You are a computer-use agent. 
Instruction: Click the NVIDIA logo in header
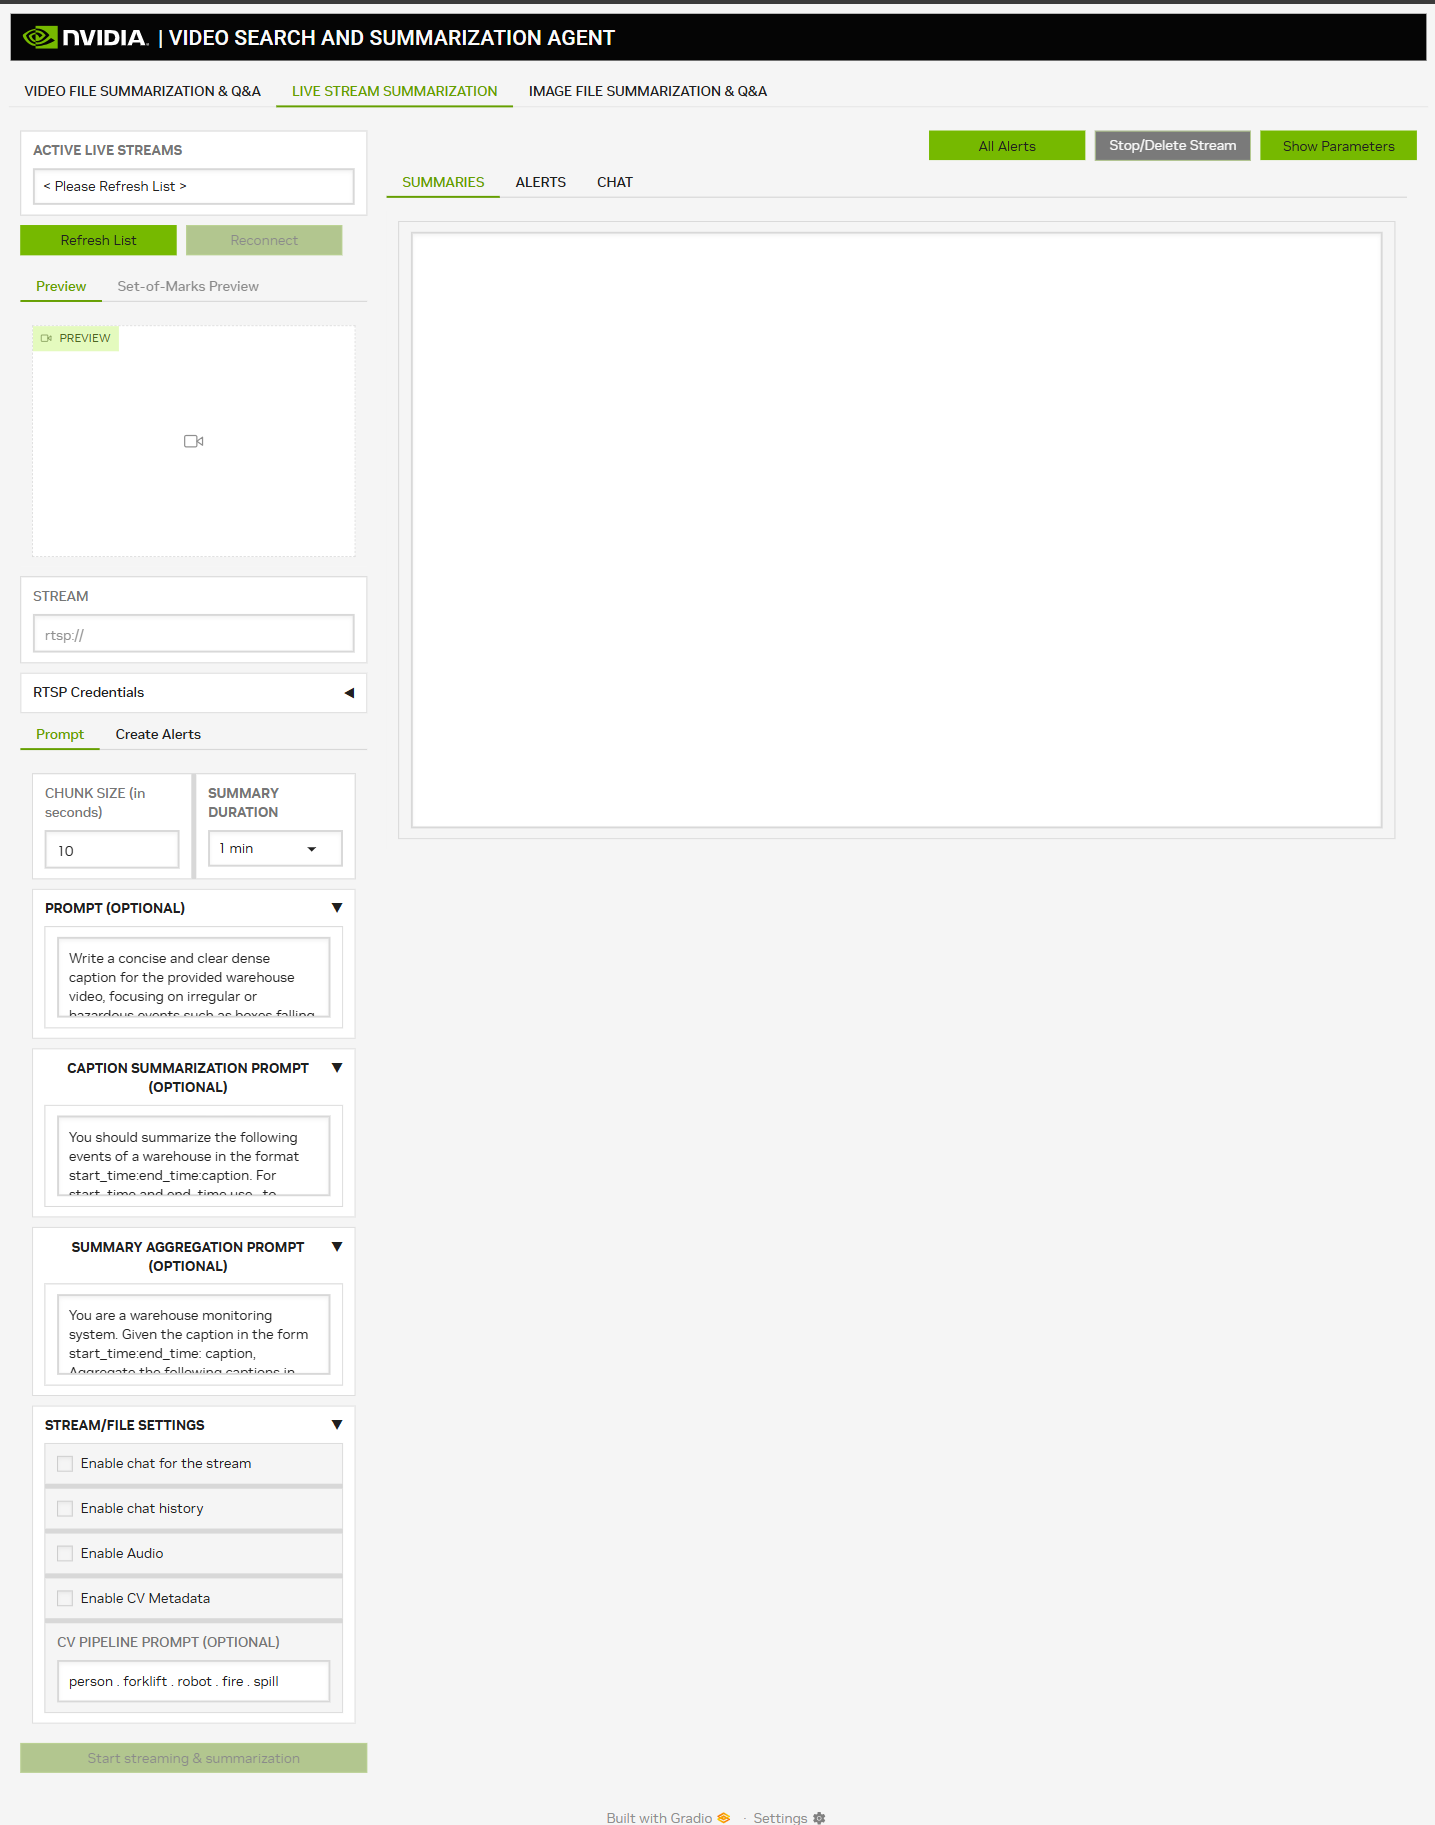tap(85, 38)
